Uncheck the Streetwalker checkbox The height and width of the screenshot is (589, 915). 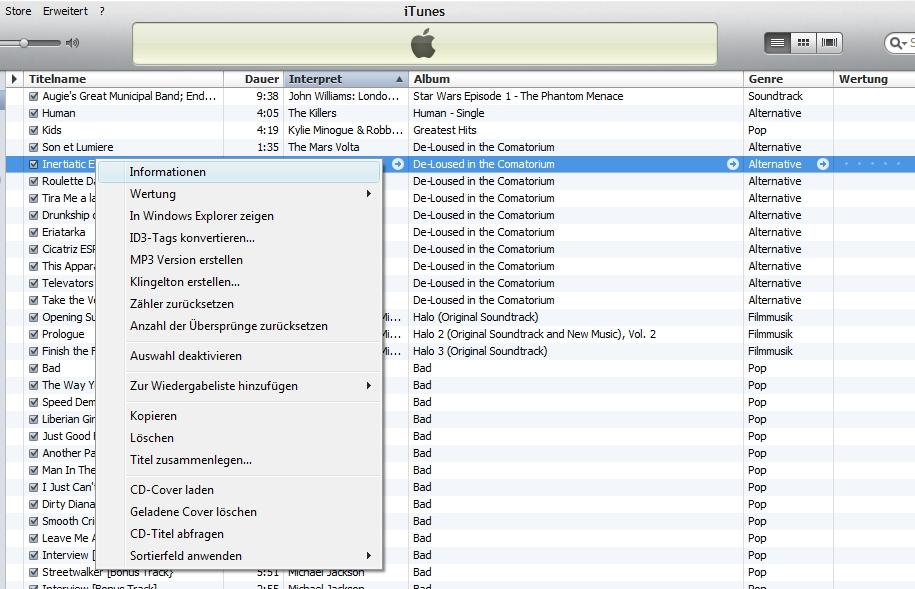pos(34,572)
